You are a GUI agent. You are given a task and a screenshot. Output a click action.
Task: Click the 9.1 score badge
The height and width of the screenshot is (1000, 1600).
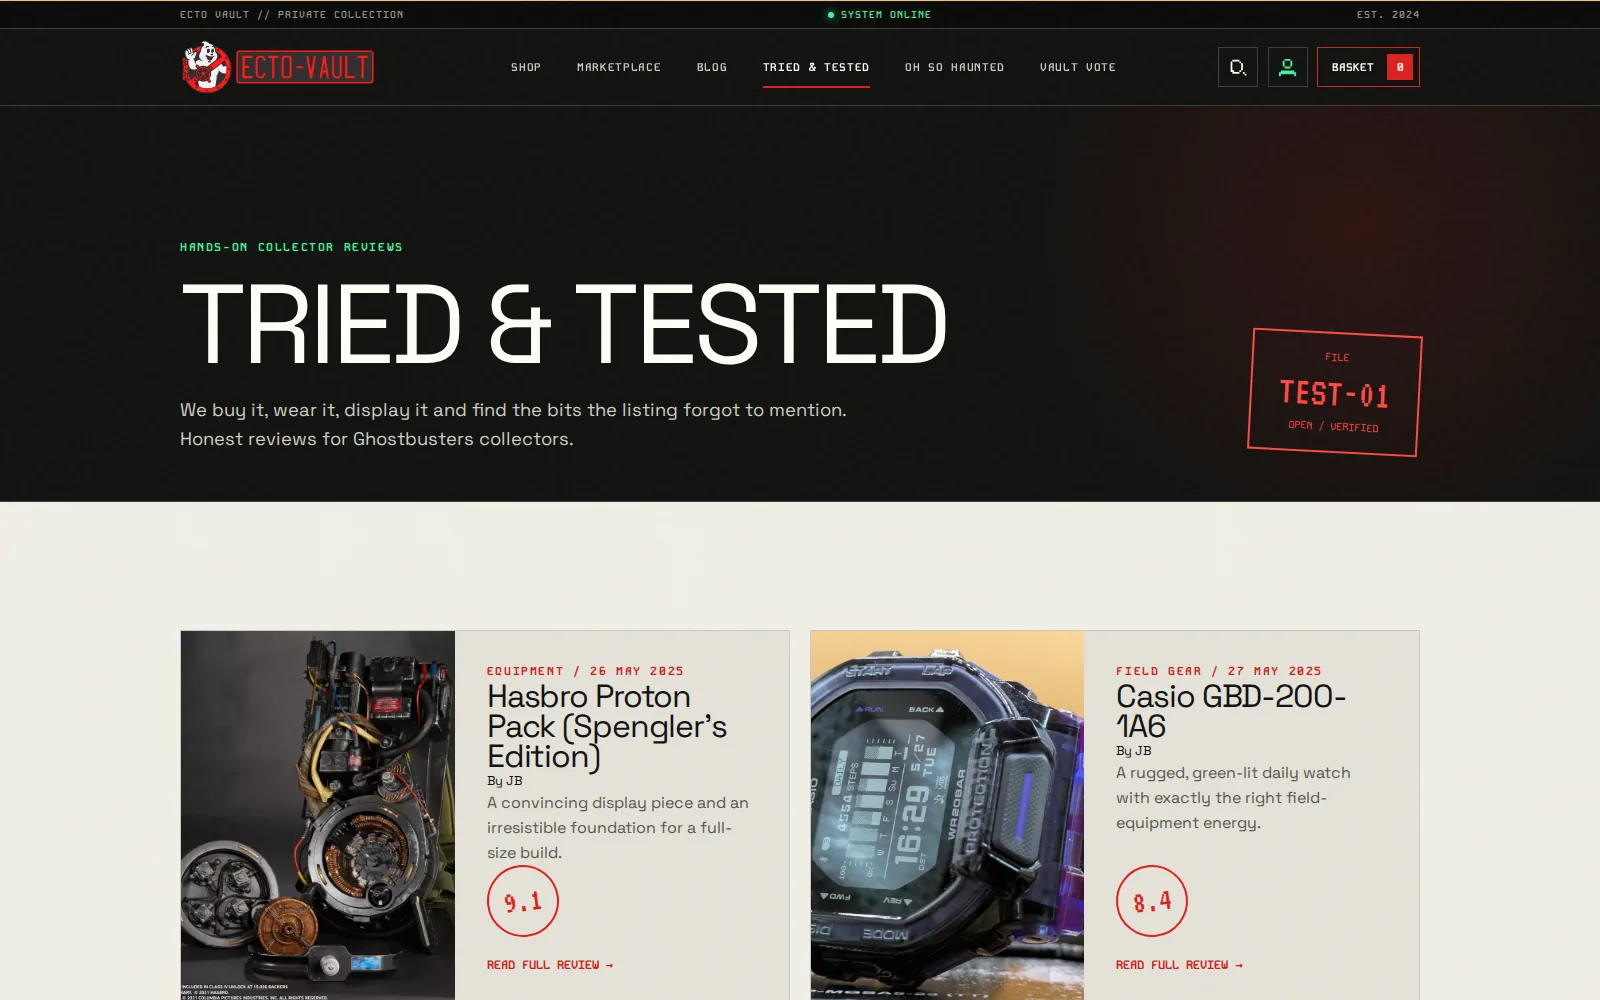523,901
